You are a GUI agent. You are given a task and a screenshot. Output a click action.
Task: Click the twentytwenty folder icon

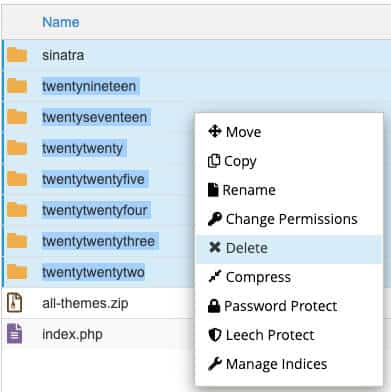(x=17, y=148)
